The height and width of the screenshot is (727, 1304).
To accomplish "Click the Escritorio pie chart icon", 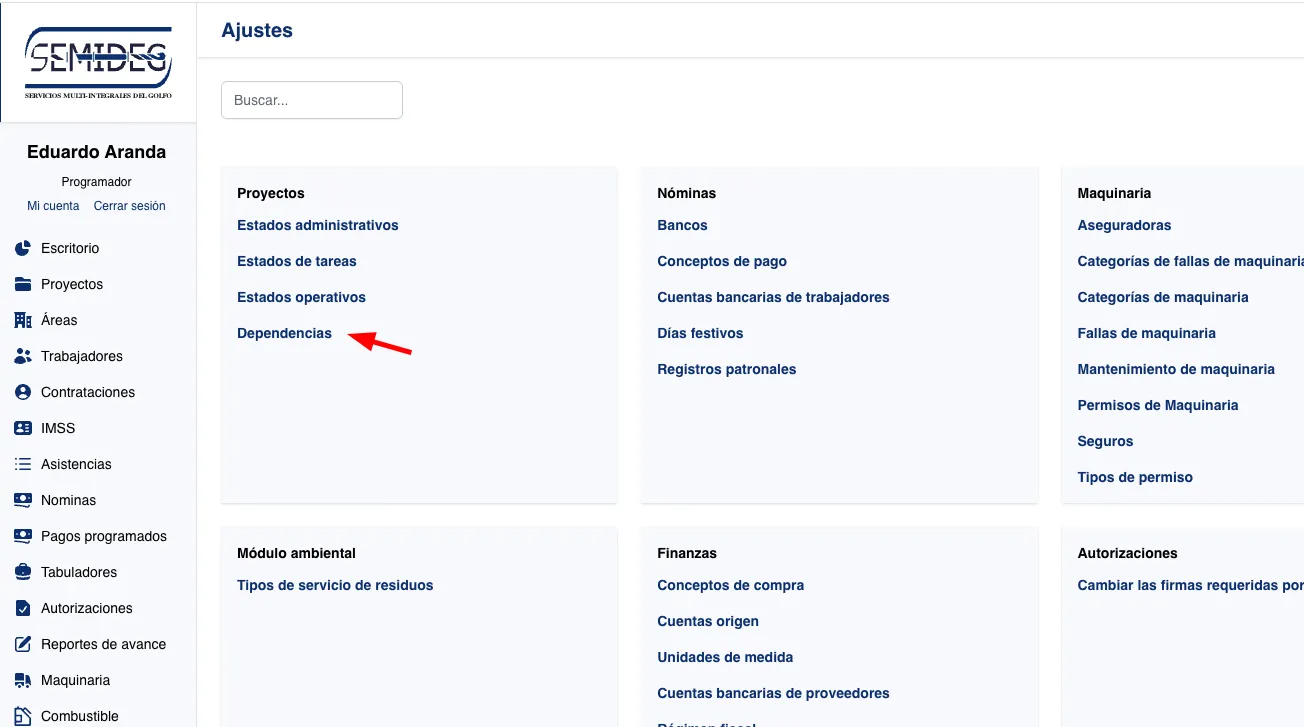I will tap(23, 248).
